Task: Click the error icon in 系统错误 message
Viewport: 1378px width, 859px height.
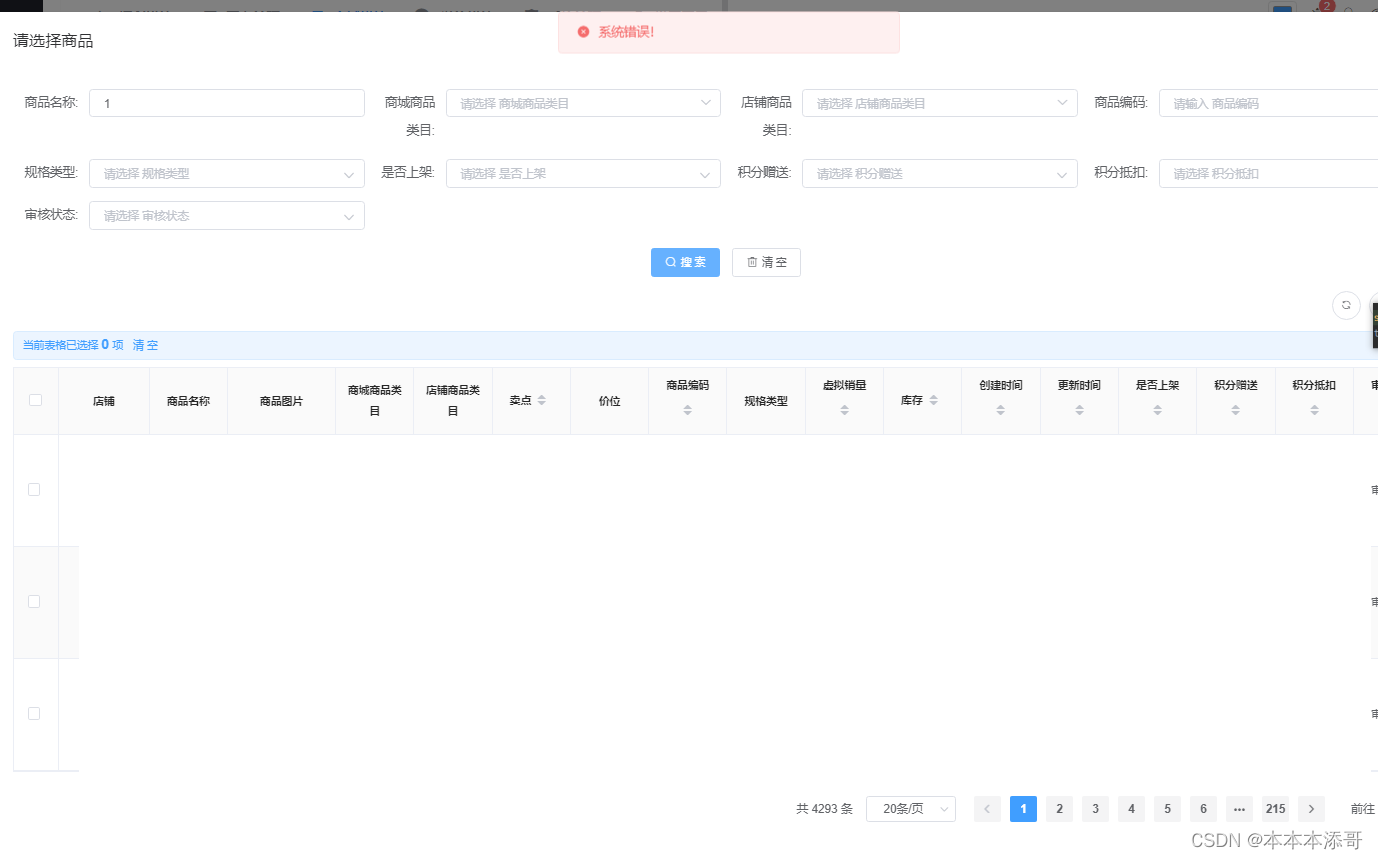Action: (583, 31)
